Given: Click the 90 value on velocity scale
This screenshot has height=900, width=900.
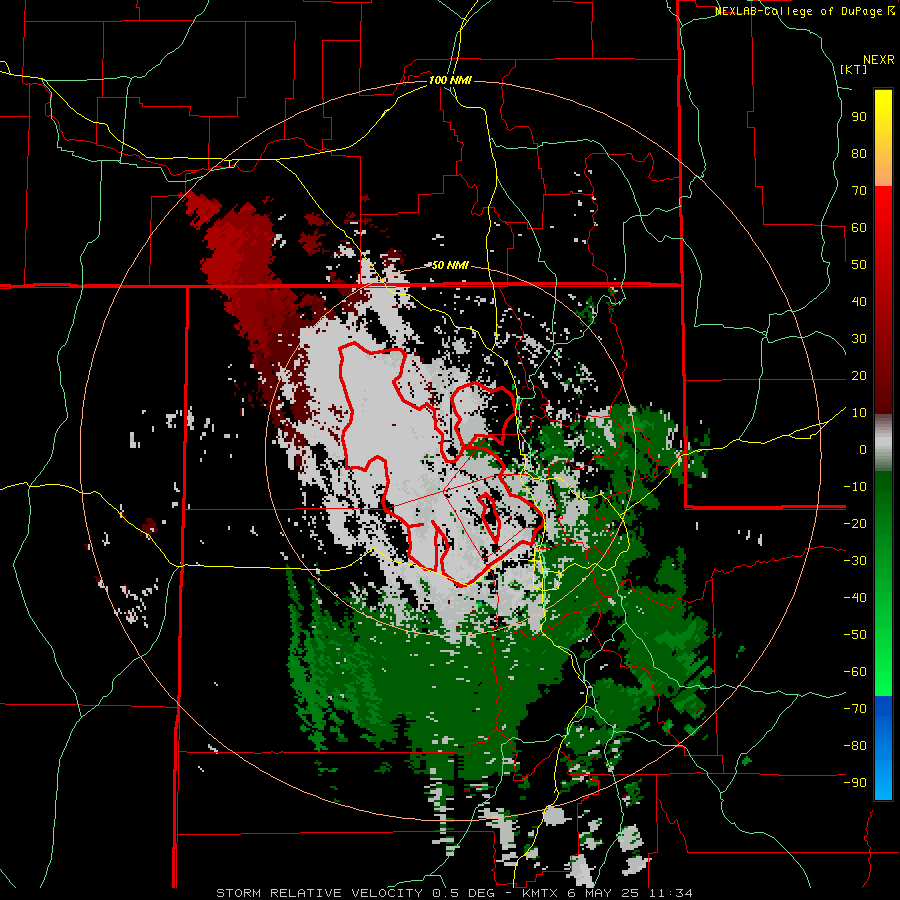Looking at the screenshot, I should [859, 117].
